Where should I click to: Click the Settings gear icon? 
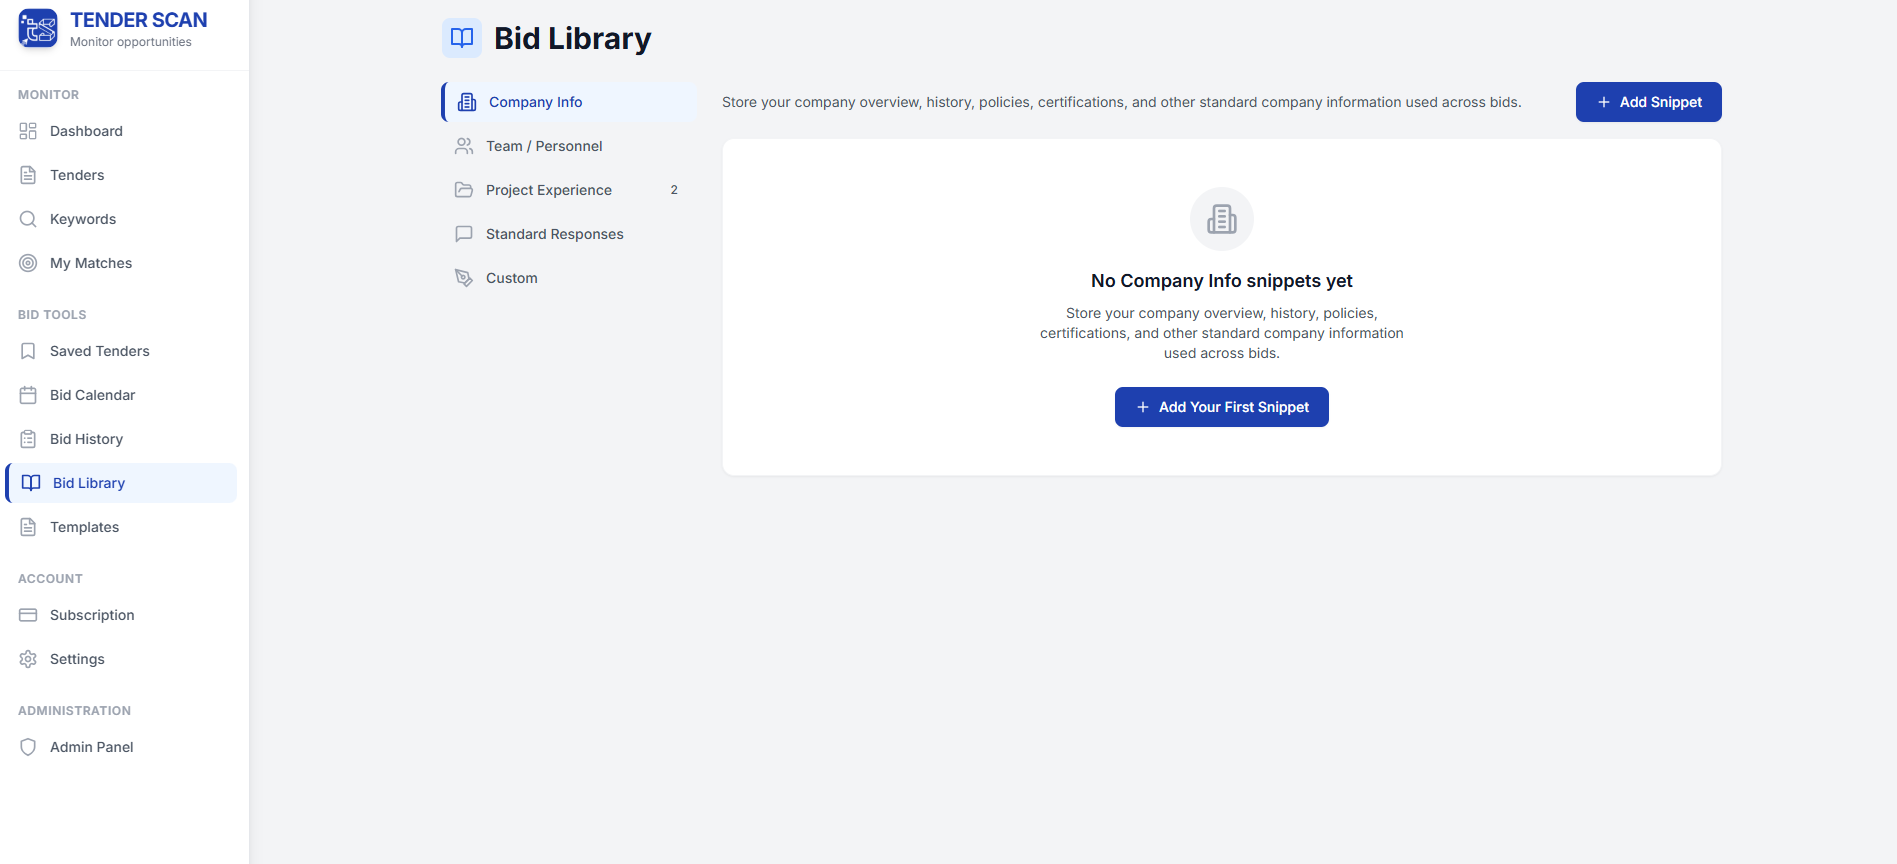[28, 659]
